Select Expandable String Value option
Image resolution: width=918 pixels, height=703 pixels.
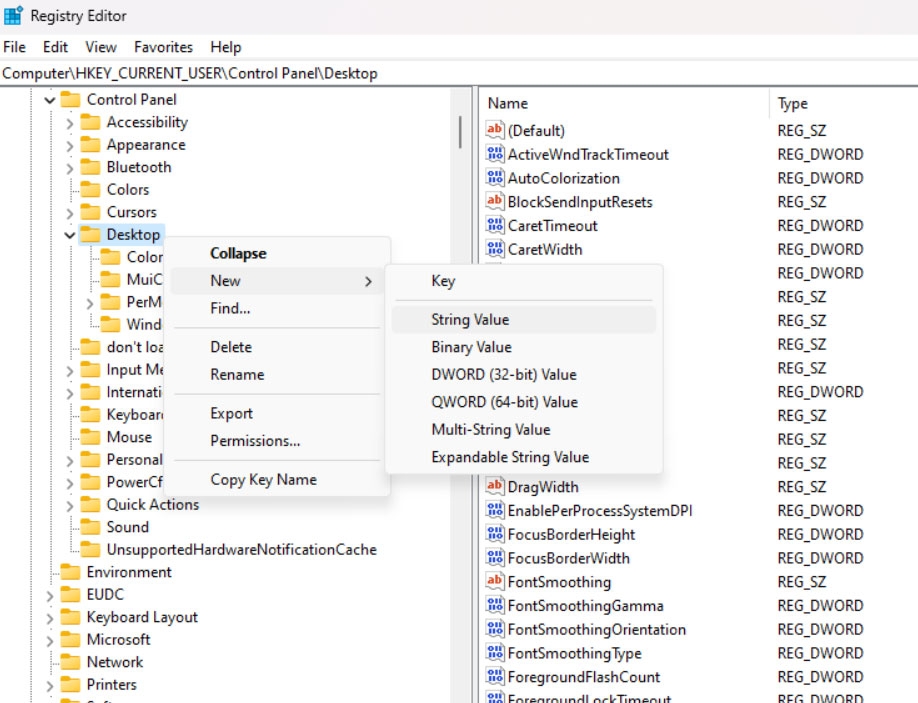tap(524, 457)
